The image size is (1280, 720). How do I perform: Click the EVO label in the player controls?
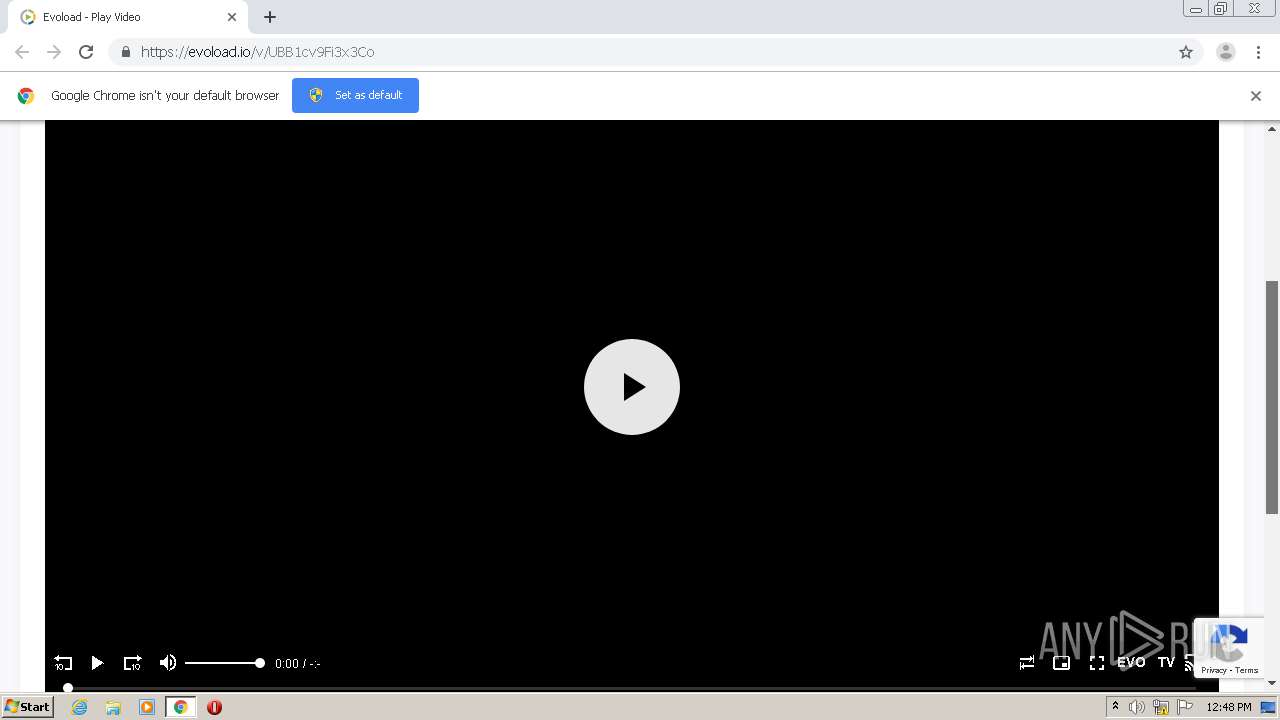[x=1131, y=663]
